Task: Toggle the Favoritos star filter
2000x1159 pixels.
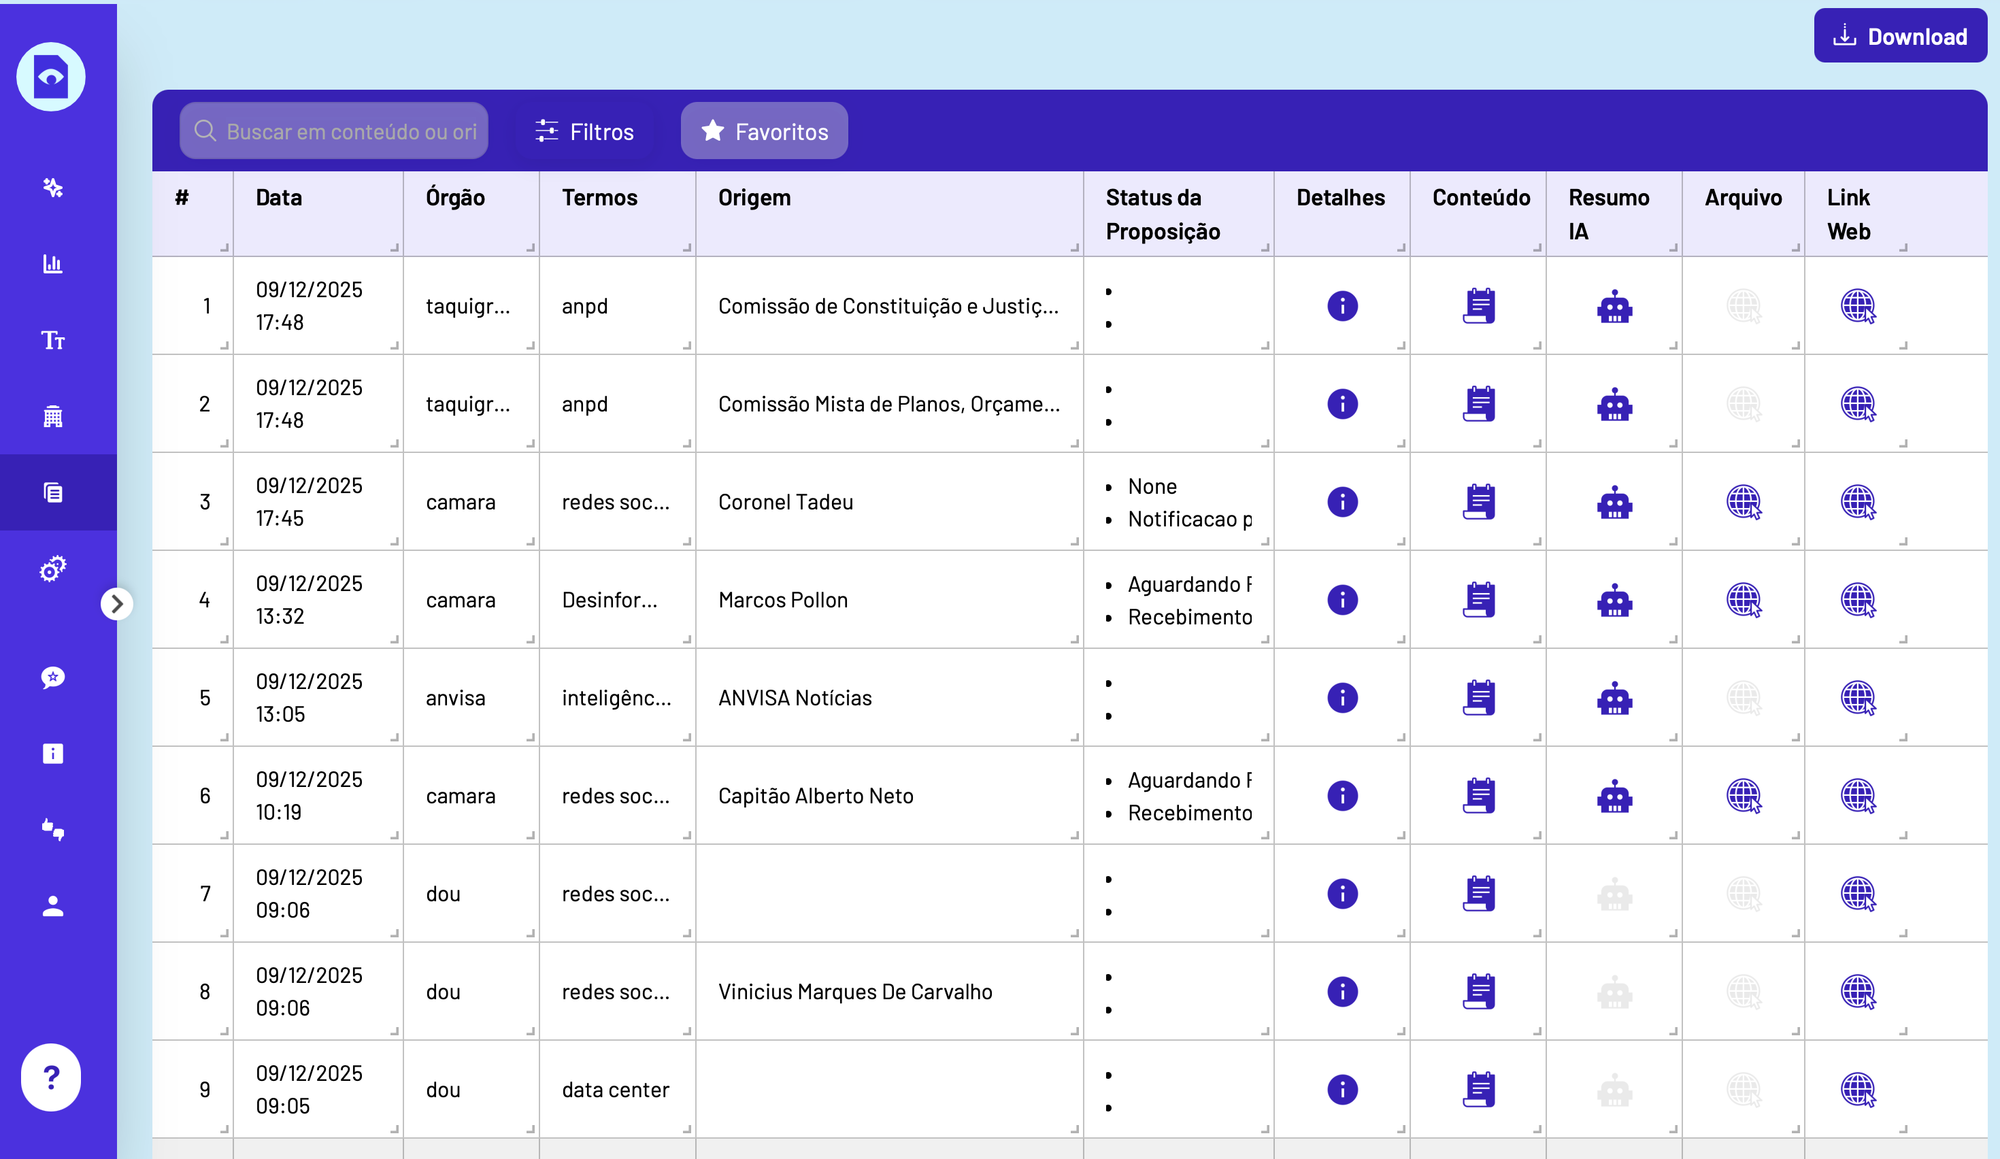Action: pyautogui.click(x=764, y=131)
